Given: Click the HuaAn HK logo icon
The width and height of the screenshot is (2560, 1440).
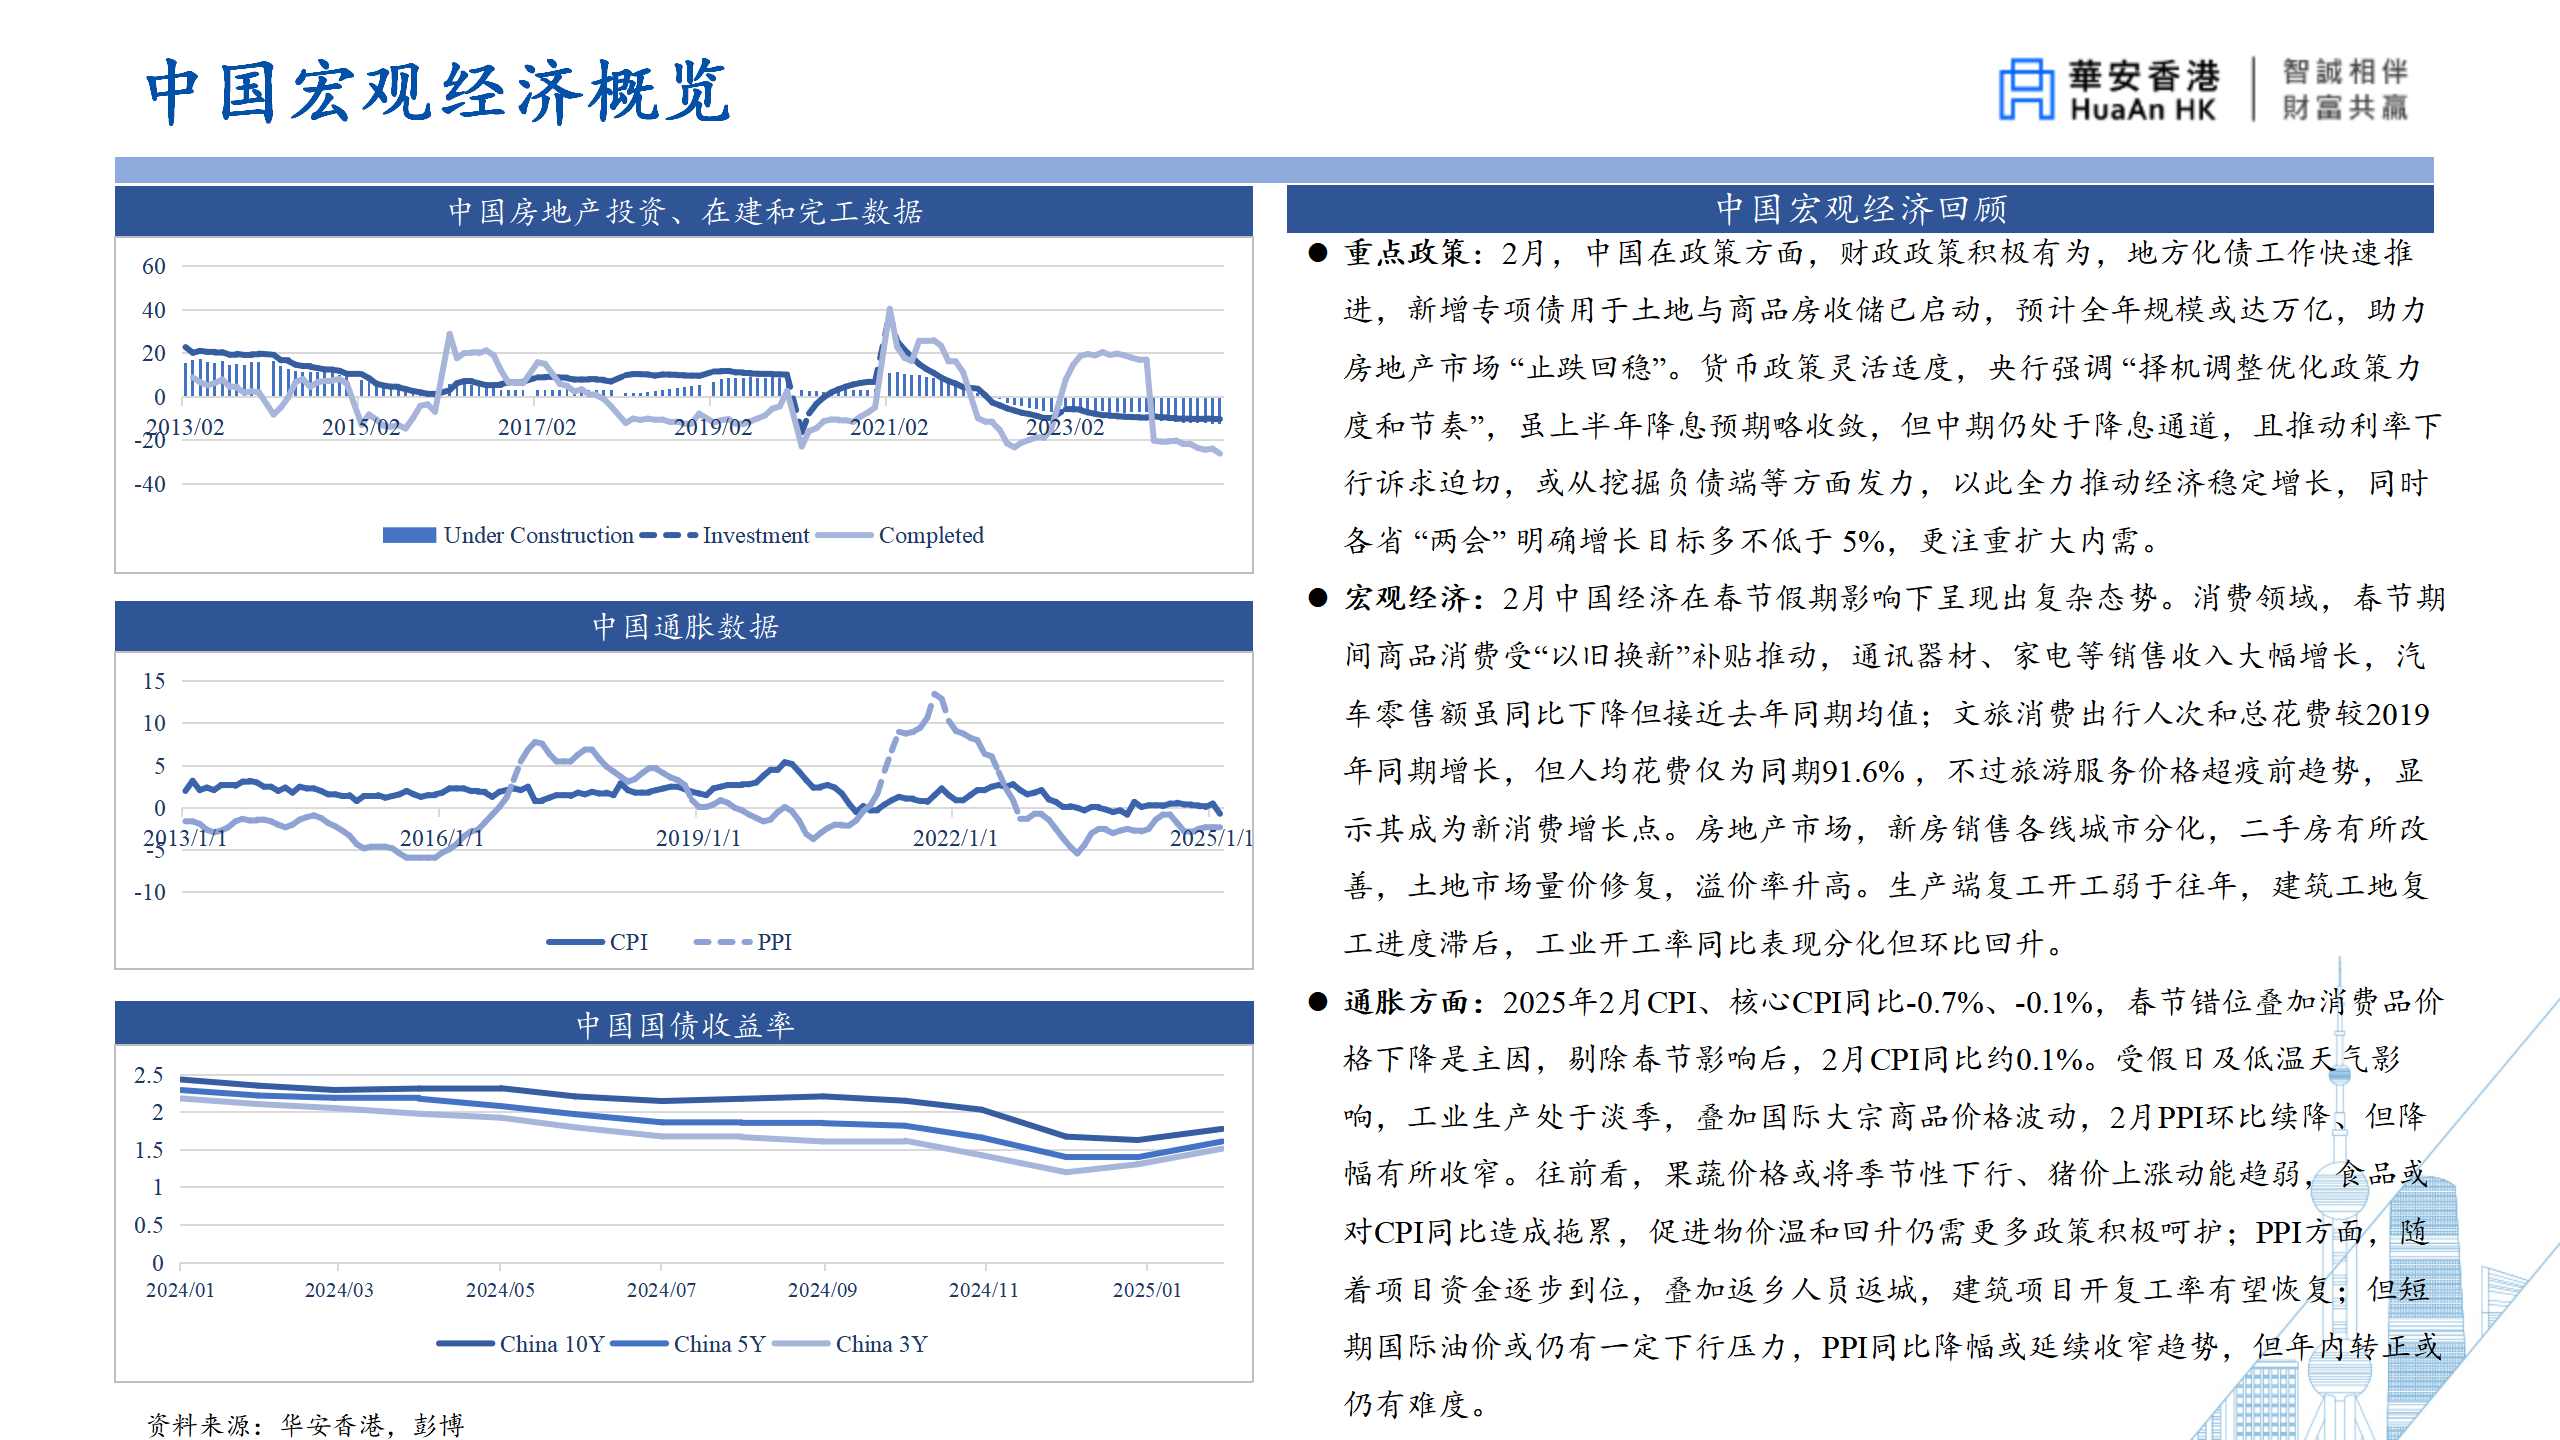Looking at the screenshot, I should 2026,89.
